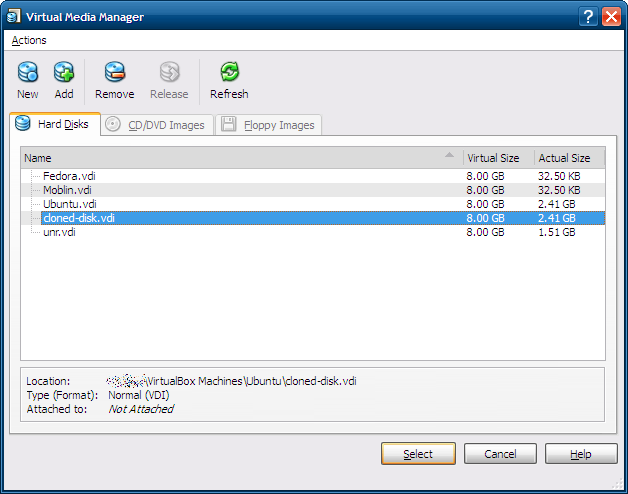Click the Select button
Screen dimensions: 628x494
click(x=418, y=454)
